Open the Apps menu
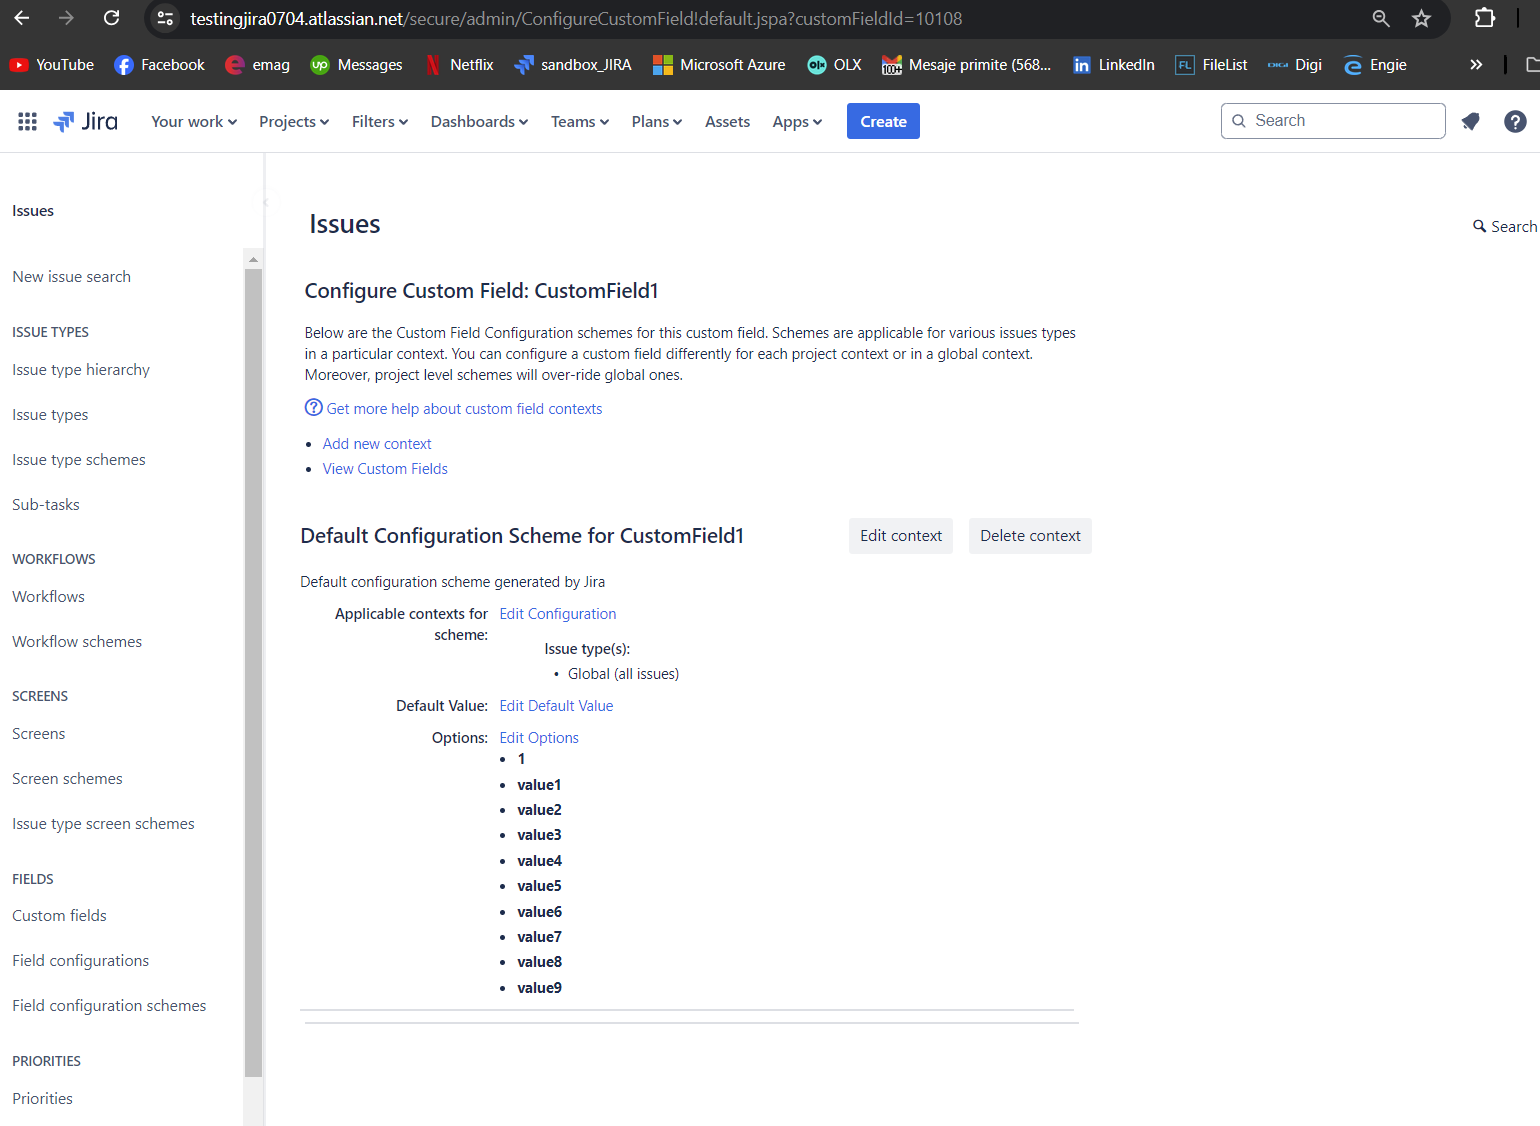This screenshot has width=1540, height=1126. pyautogui.click(x=796, y=121)
